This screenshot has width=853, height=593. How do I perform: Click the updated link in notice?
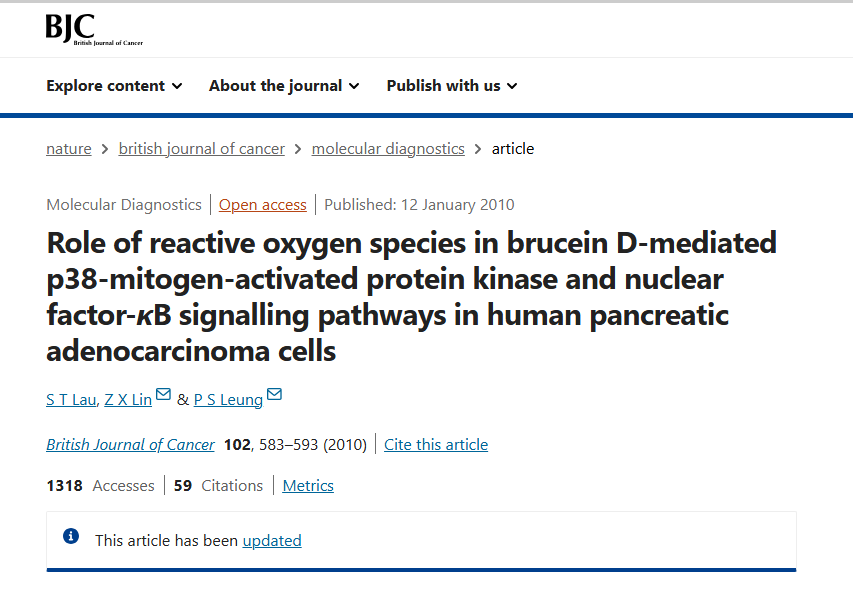coord(272,541)
